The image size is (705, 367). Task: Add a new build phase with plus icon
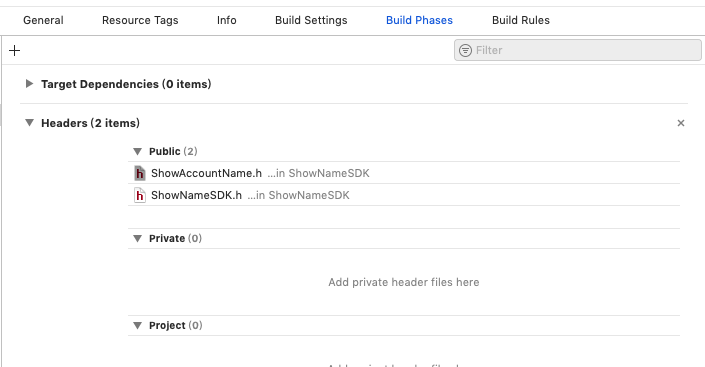point(14,50)
